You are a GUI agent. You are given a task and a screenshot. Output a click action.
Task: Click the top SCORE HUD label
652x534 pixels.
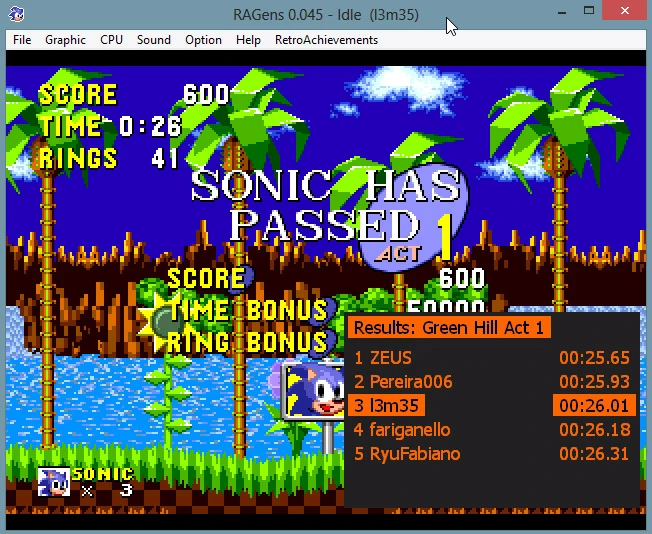pos(78,94)
